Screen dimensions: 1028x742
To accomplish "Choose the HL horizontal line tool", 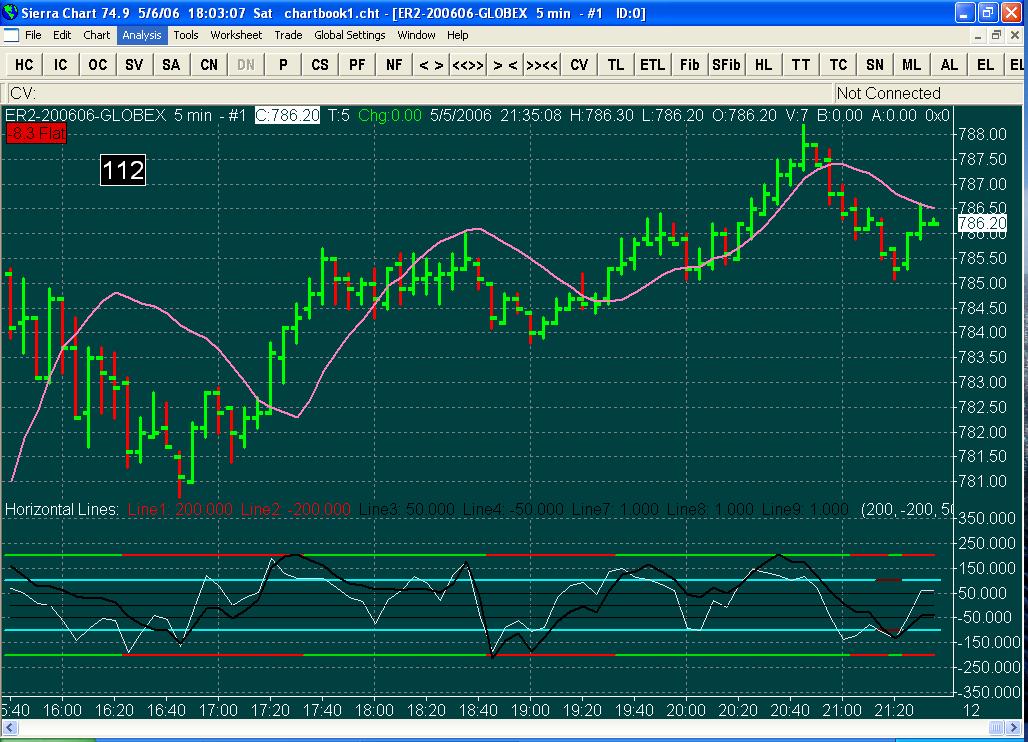I will pyautogui.click(x=763, y=65).
